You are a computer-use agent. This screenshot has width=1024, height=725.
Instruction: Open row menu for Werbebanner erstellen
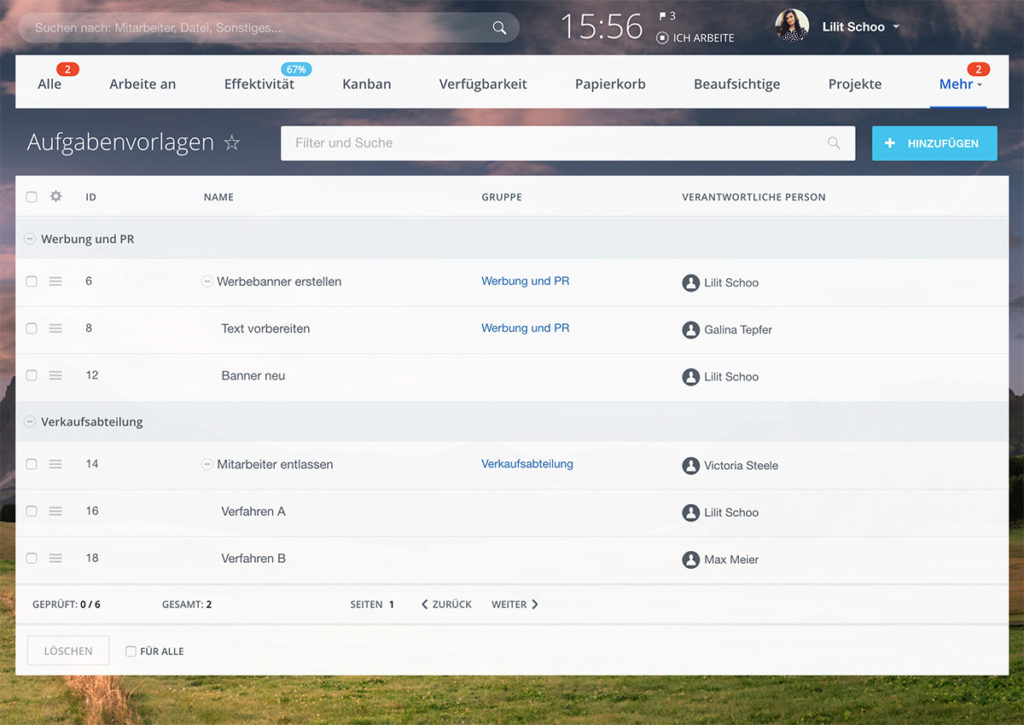pyautogui.click(x=56, y=281)
